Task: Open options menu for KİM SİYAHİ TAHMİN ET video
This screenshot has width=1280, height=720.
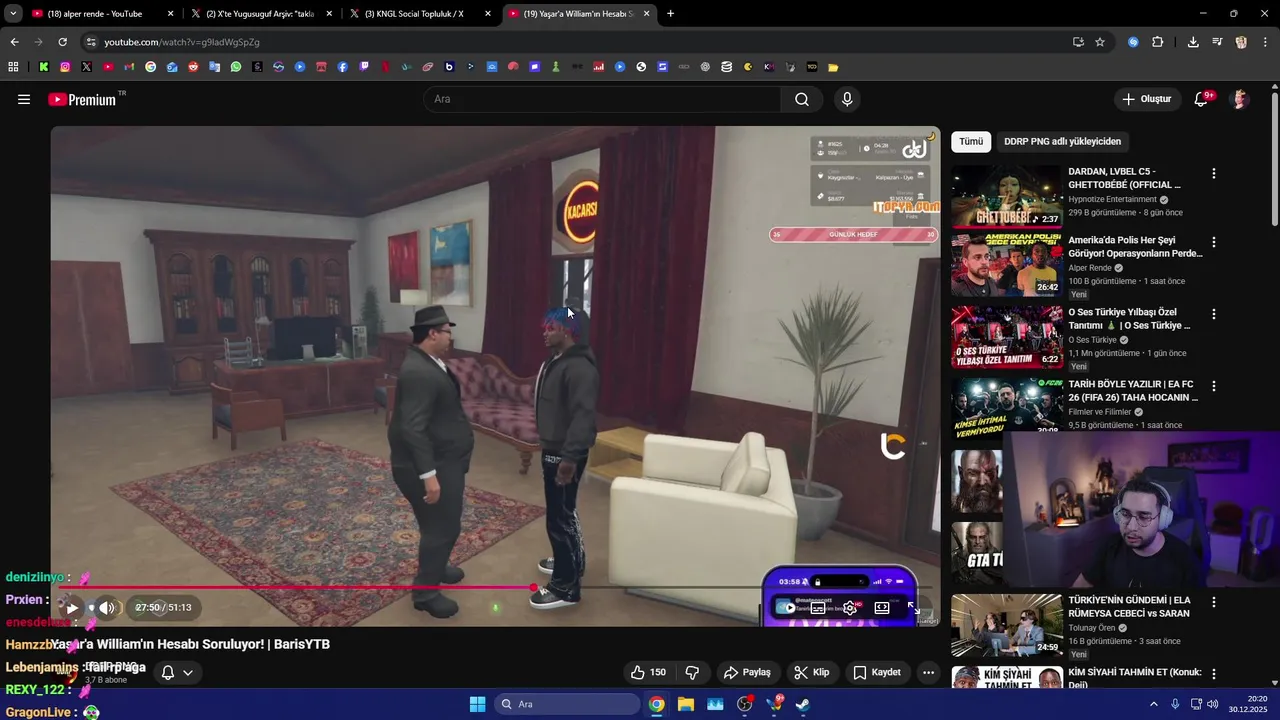Action: point(1214,674)
